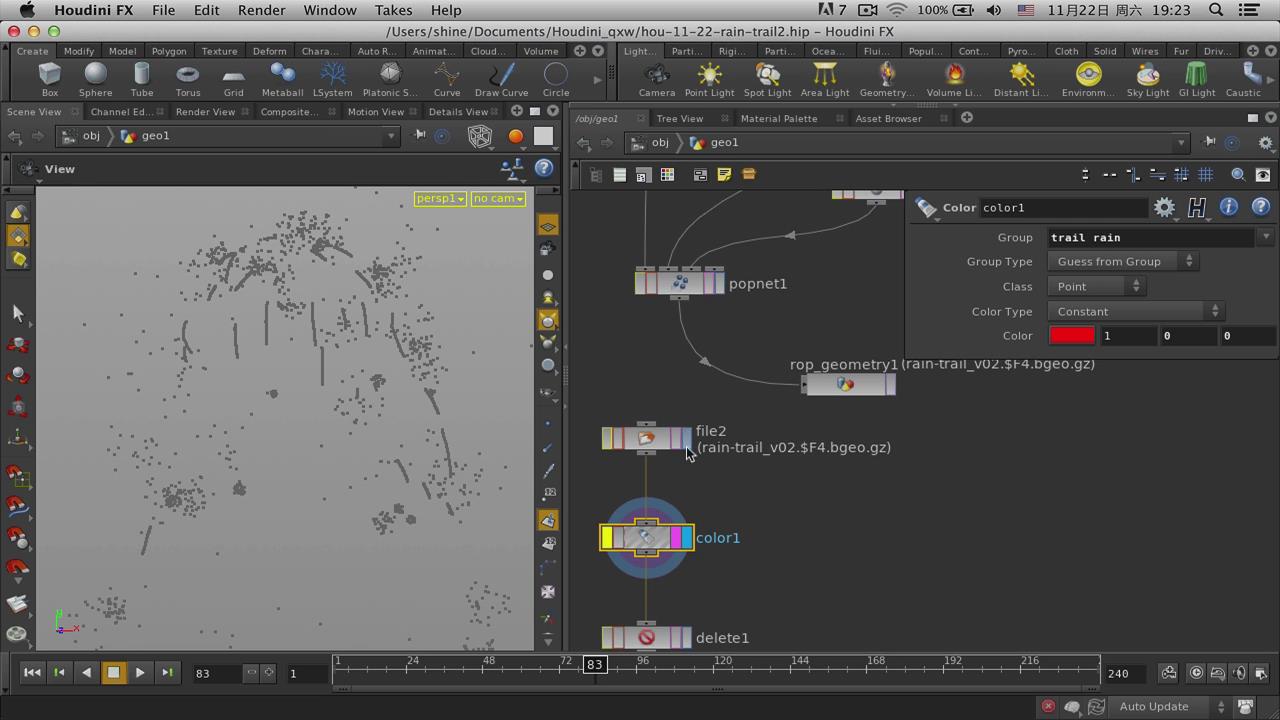This screenshot has height=720, width=1280.
Task: Open the Render menu
Action: (x=261, y=10)
